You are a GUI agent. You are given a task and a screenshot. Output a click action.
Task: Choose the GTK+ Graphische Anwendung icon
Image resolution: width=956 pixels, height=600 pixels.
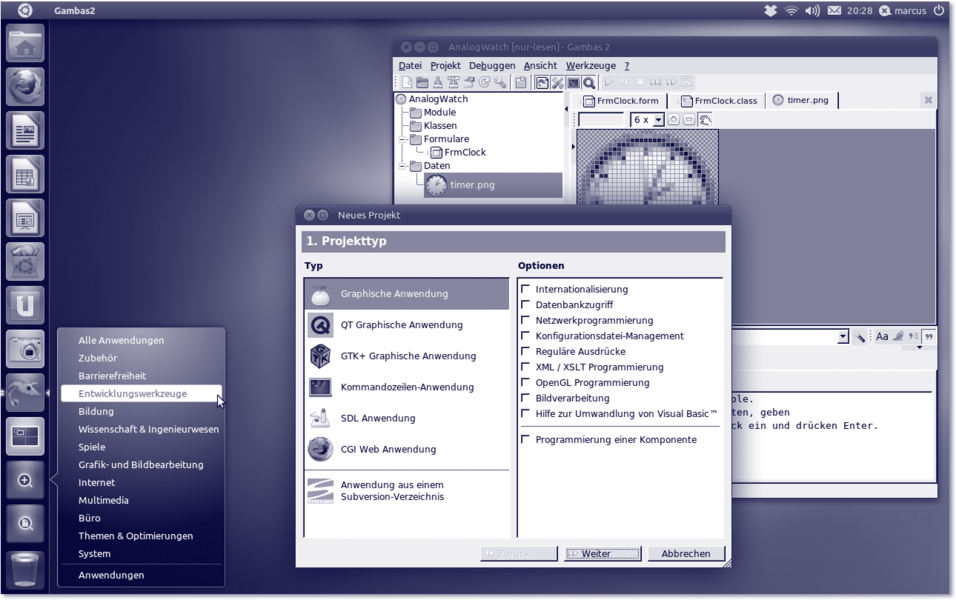click(320, 356)
